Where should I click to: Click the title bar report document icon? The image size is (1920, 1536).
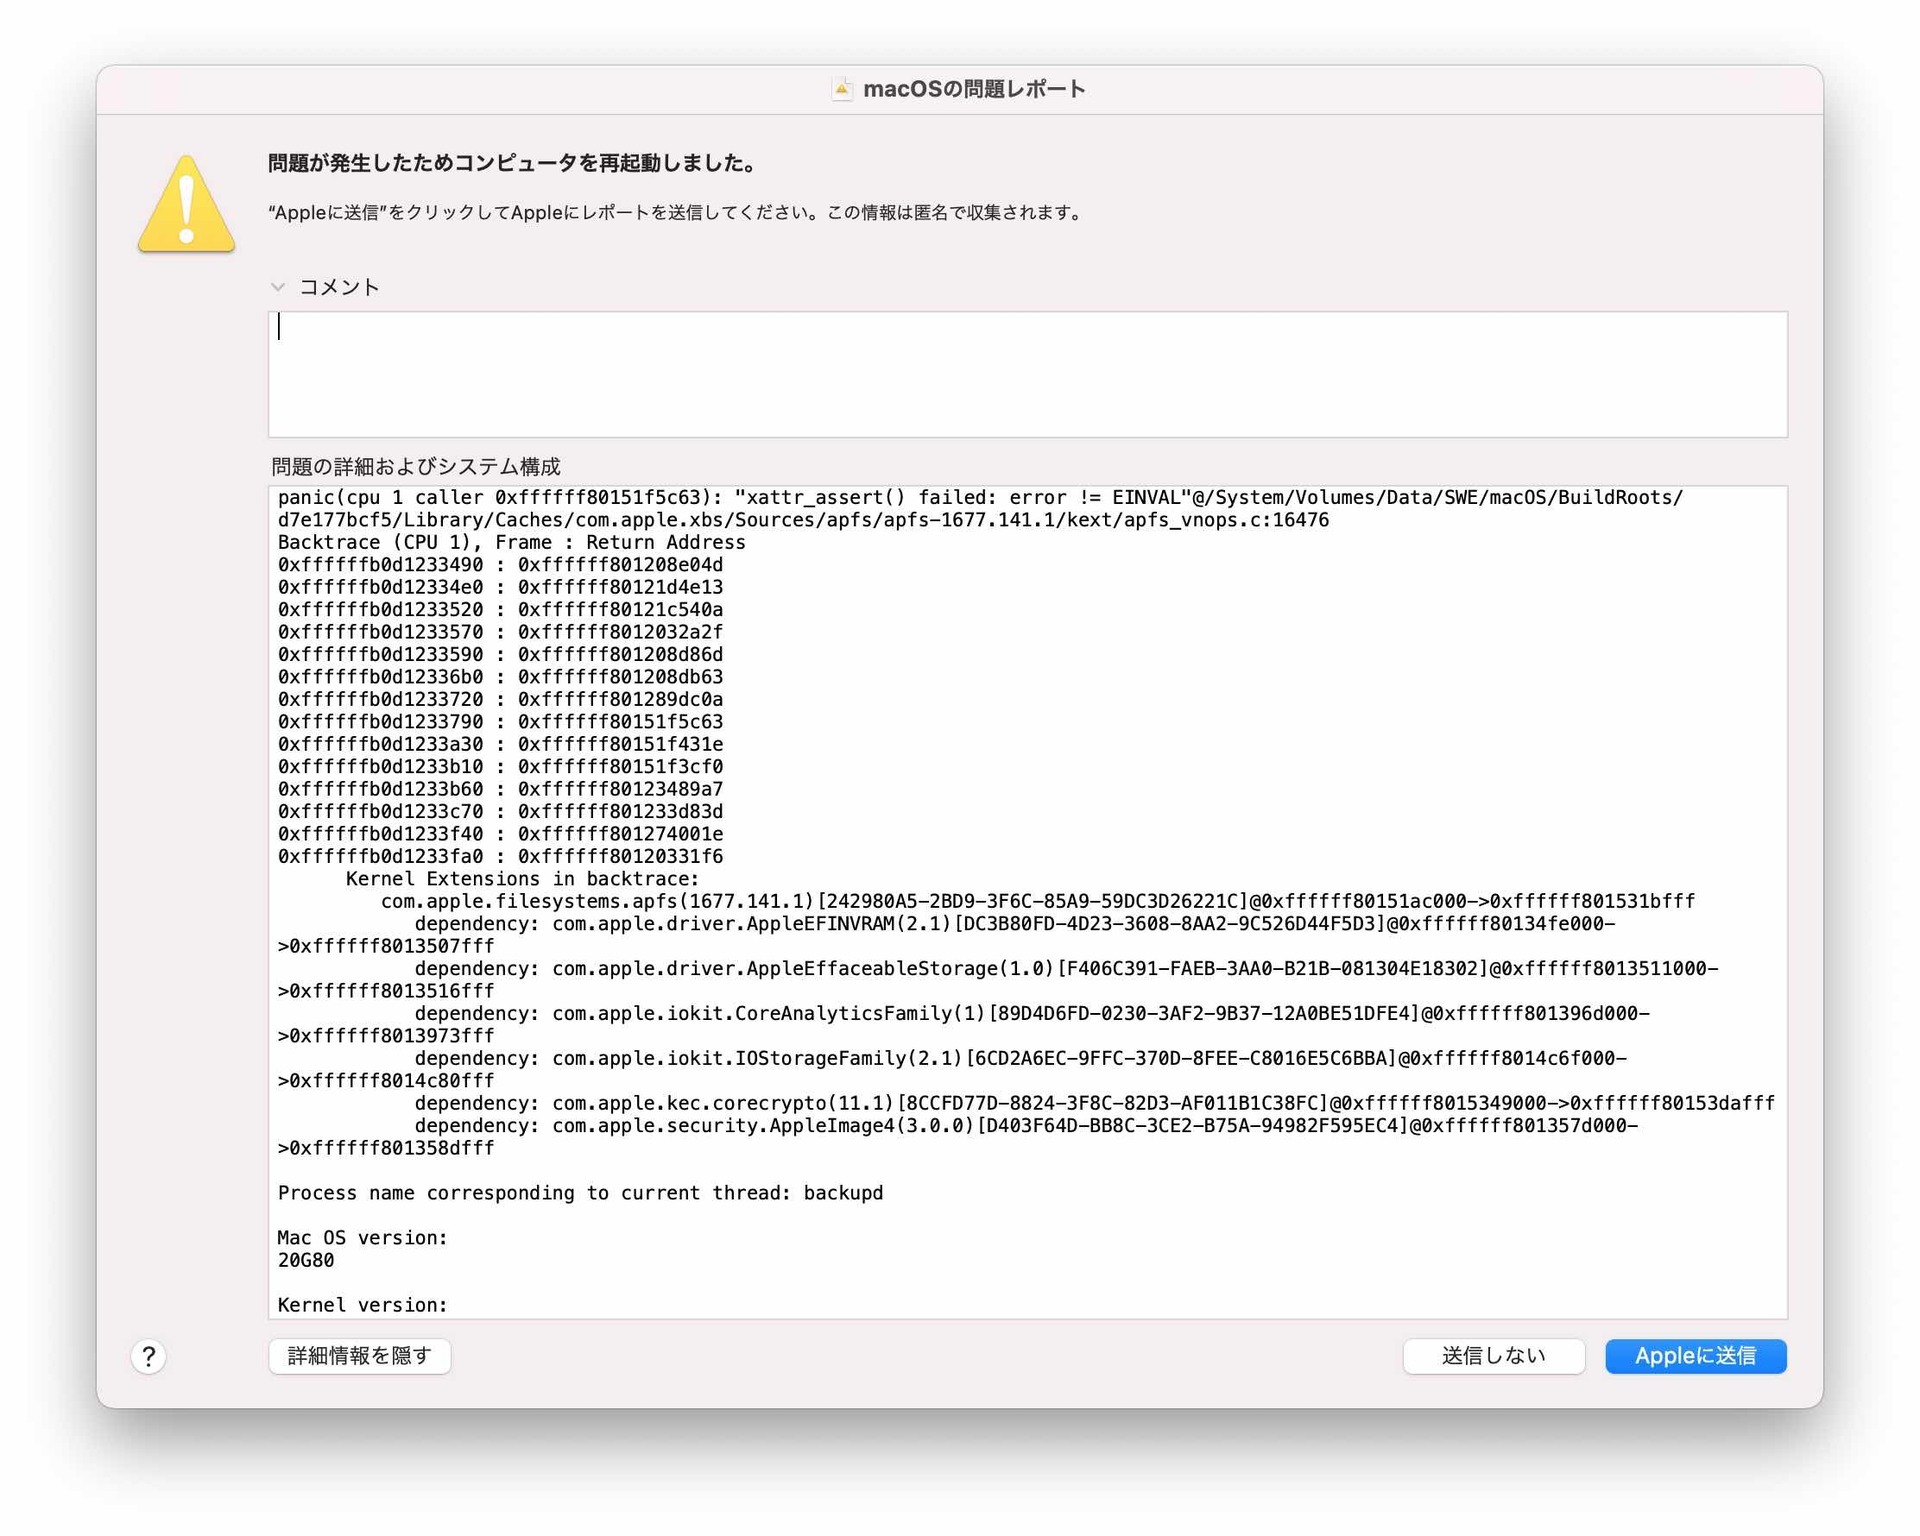(x=842, y=89)
